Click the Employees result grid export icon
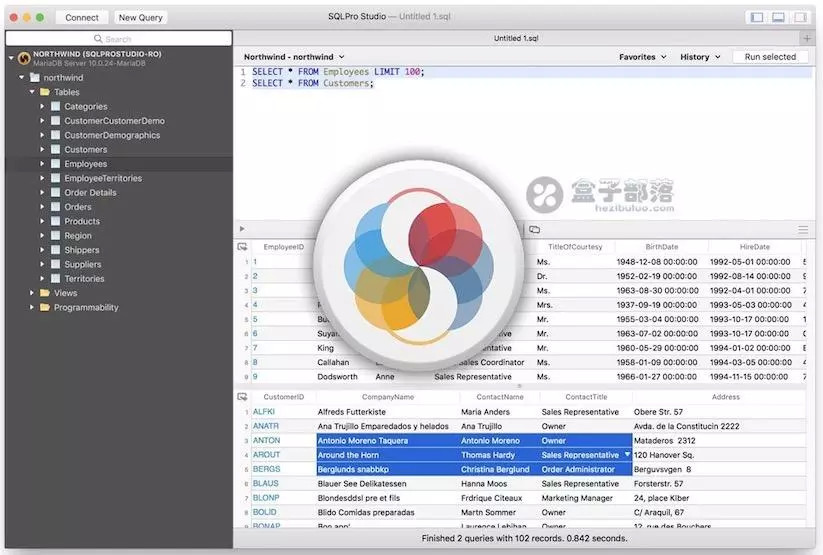823x555 pixels. click(242, 247)
